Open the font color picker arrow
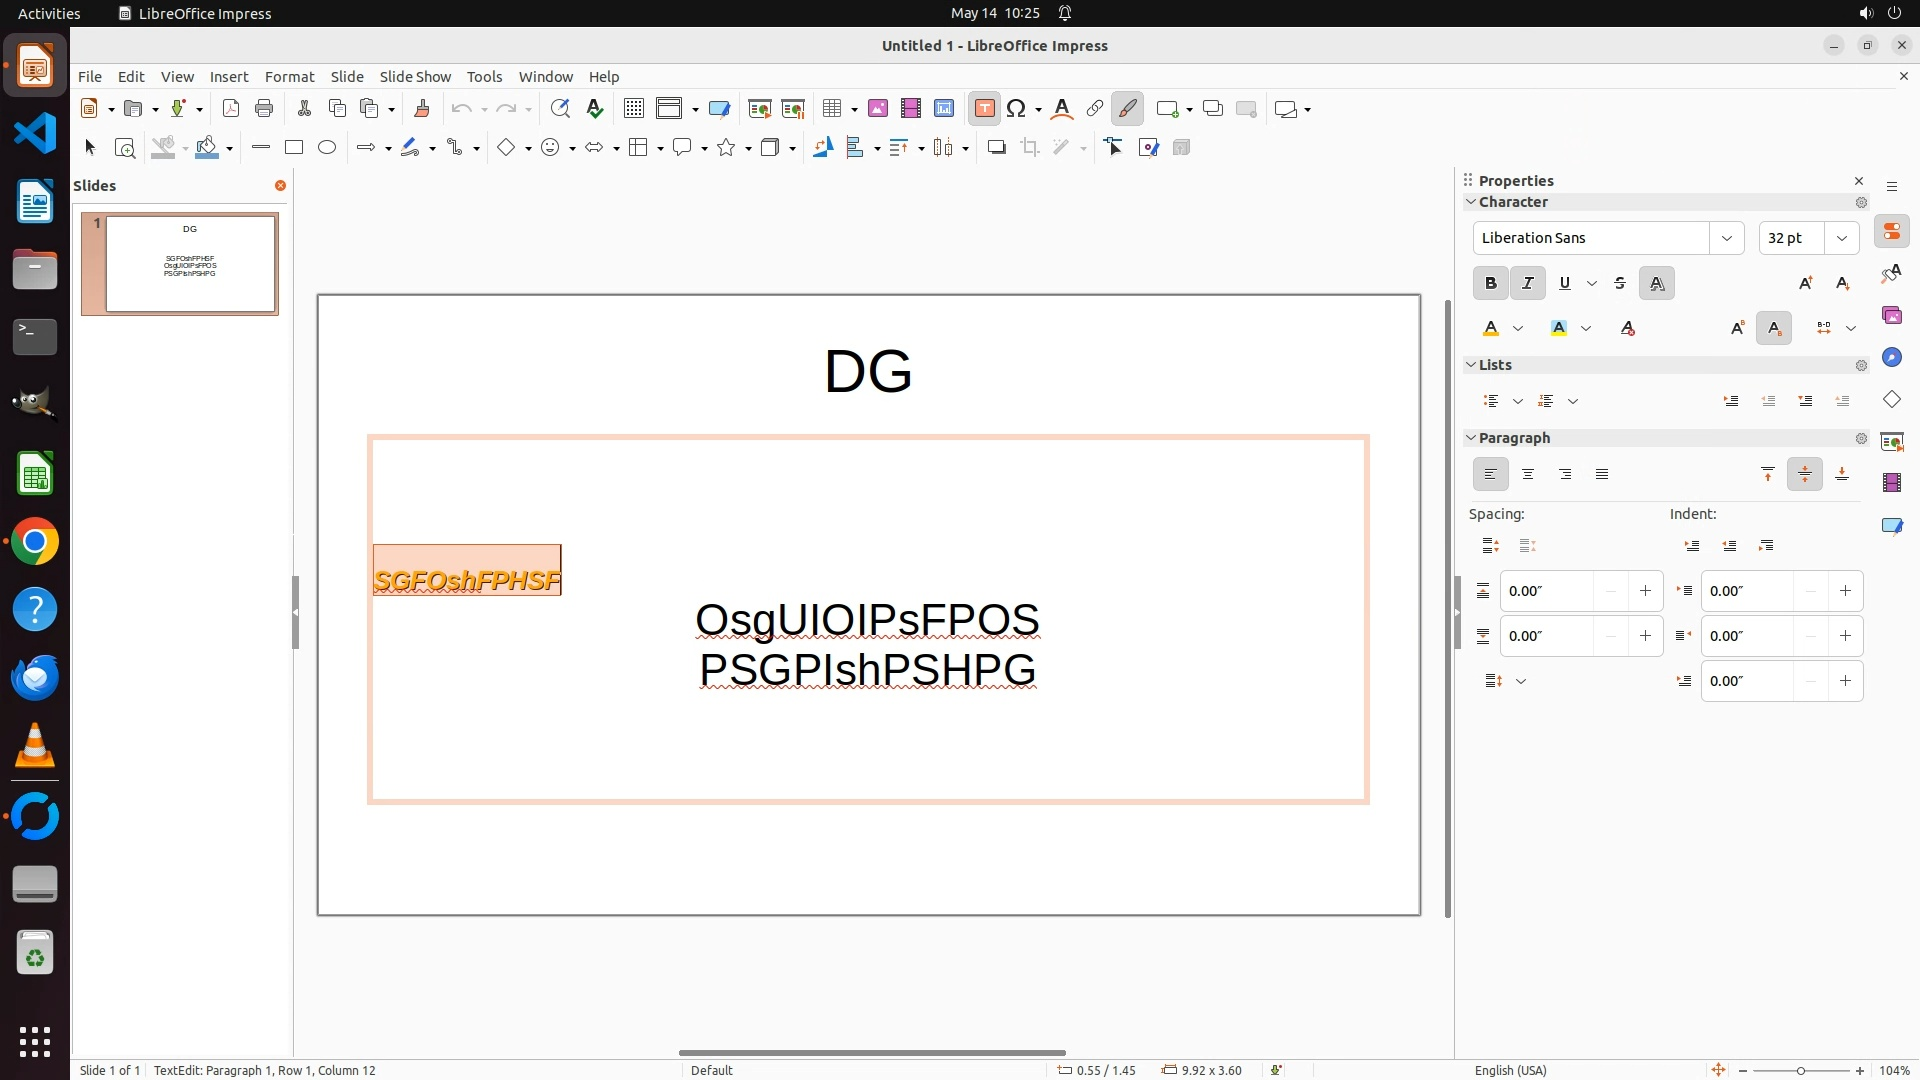This screenshot has width=1920, height=1080. click(x=1518, y=328)
